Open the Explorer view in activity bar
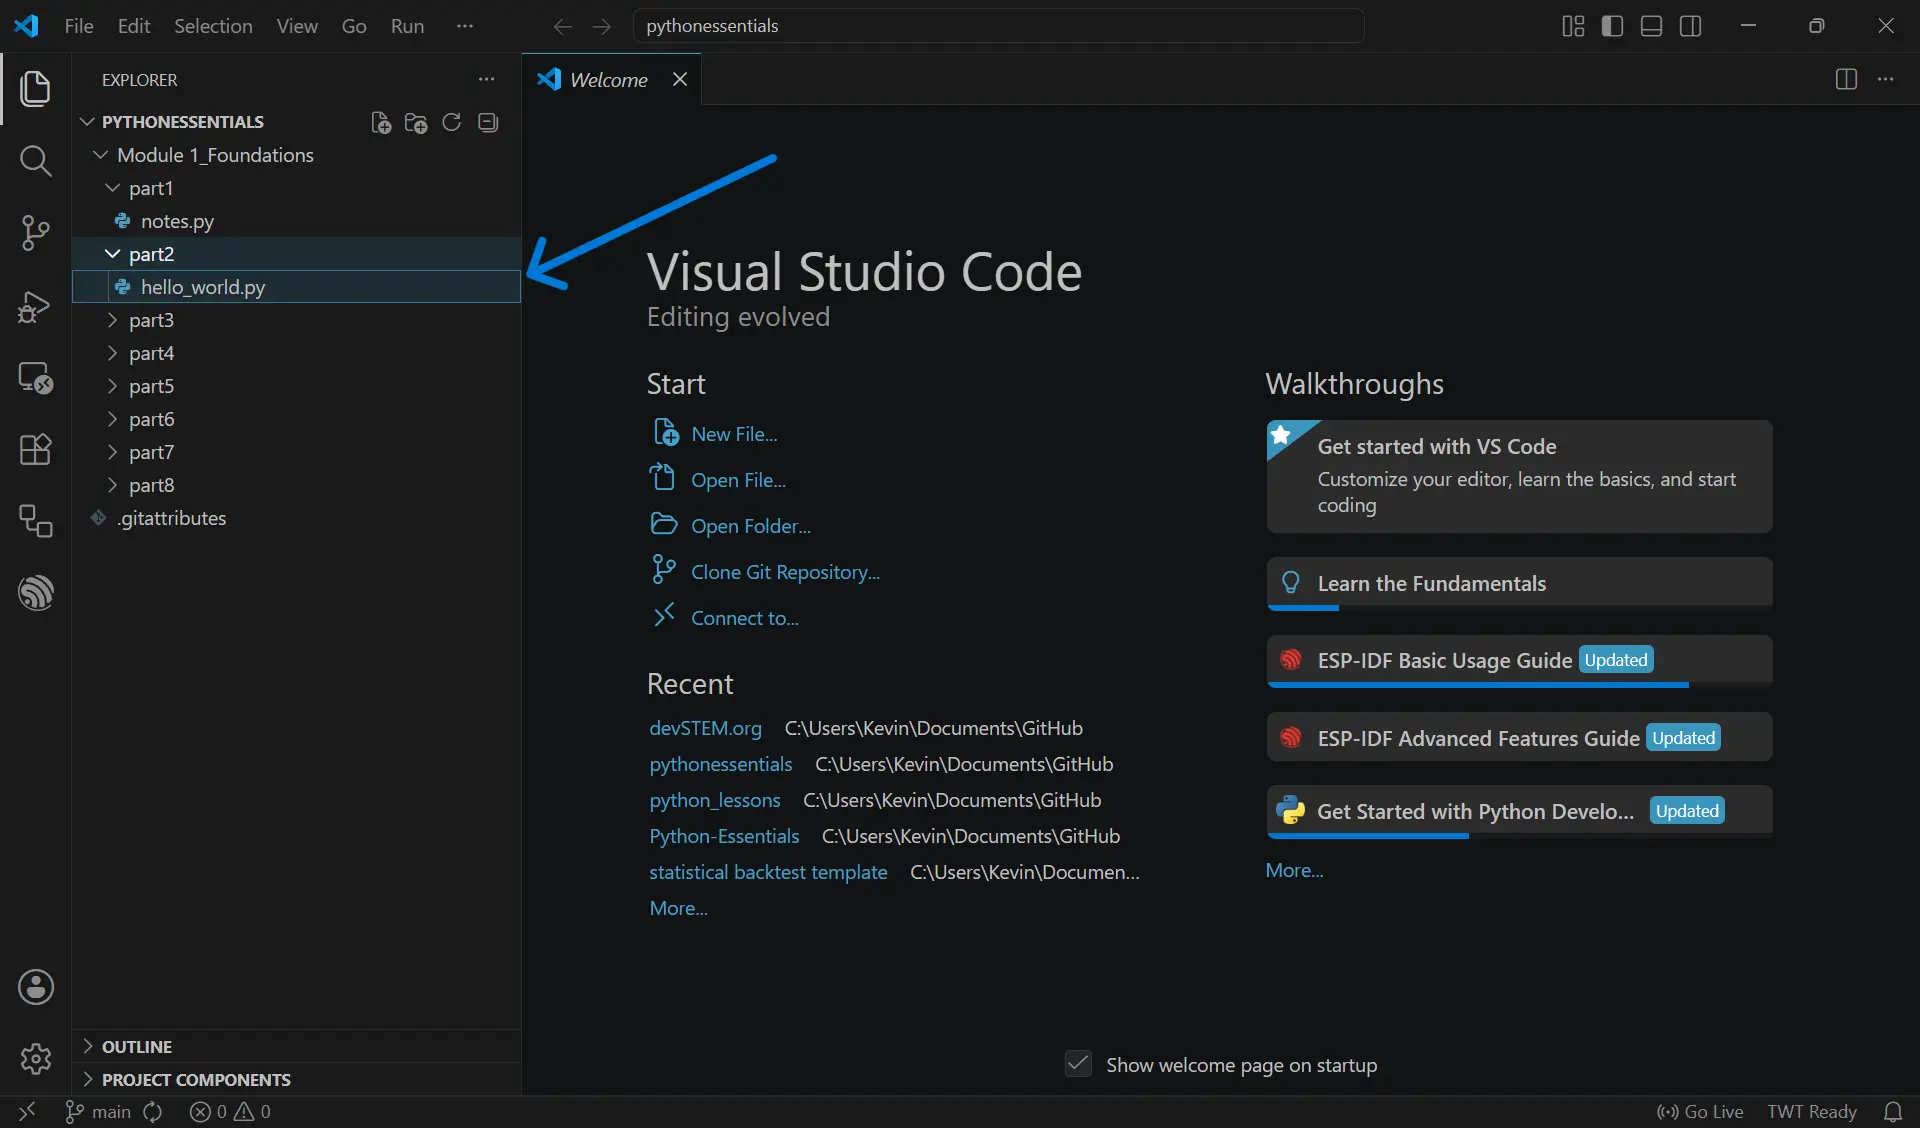Screen dimensions: 1920x1128 click(36, 88)
